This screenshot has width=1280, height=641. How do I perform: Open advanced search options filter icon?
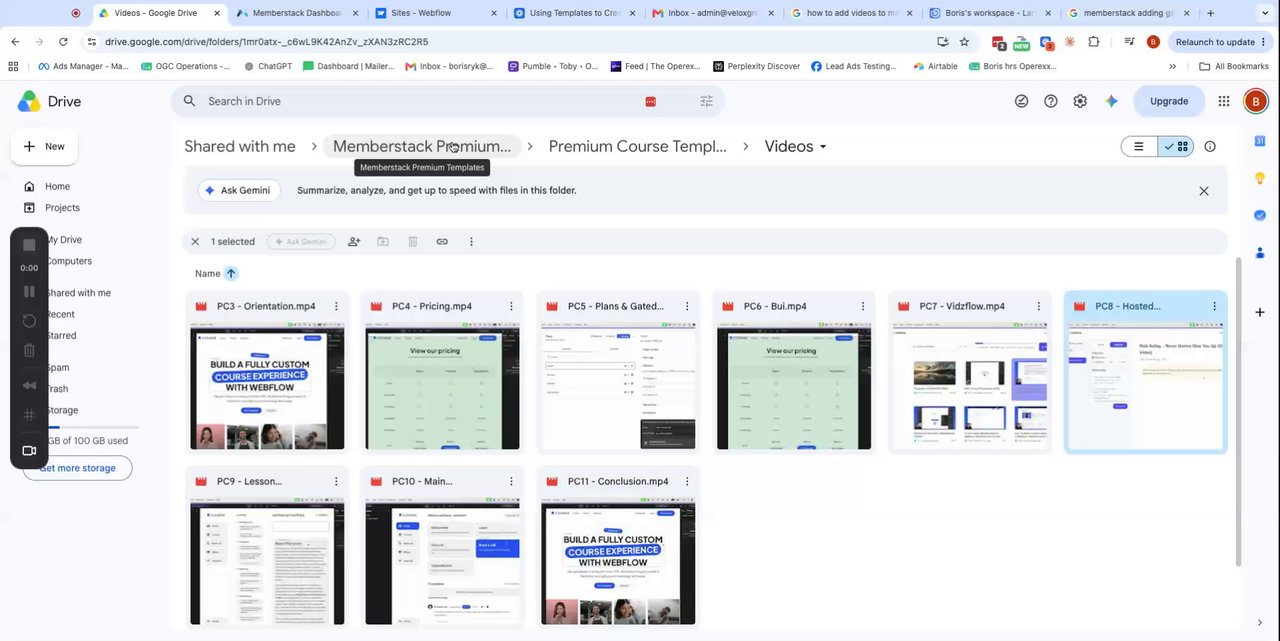tap(707, 101)
